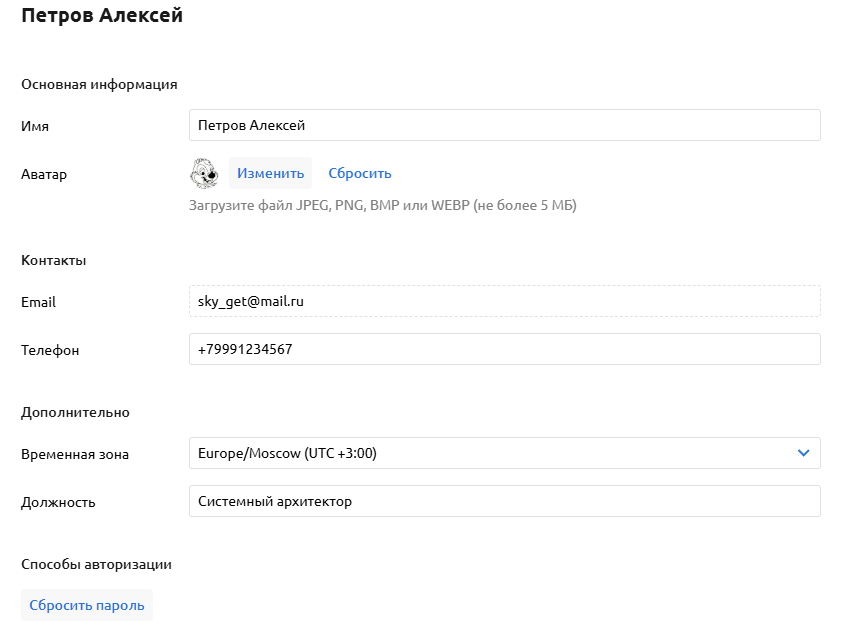Click the Сбросить avatar link

[360, 173]
